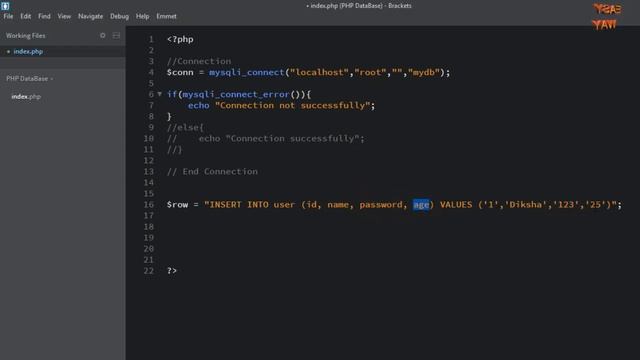The width and height of the screenshot is (640, 360).
Task: Click line number 22 in the gutter
Action: pyautogui.click(x=149, y=271)
